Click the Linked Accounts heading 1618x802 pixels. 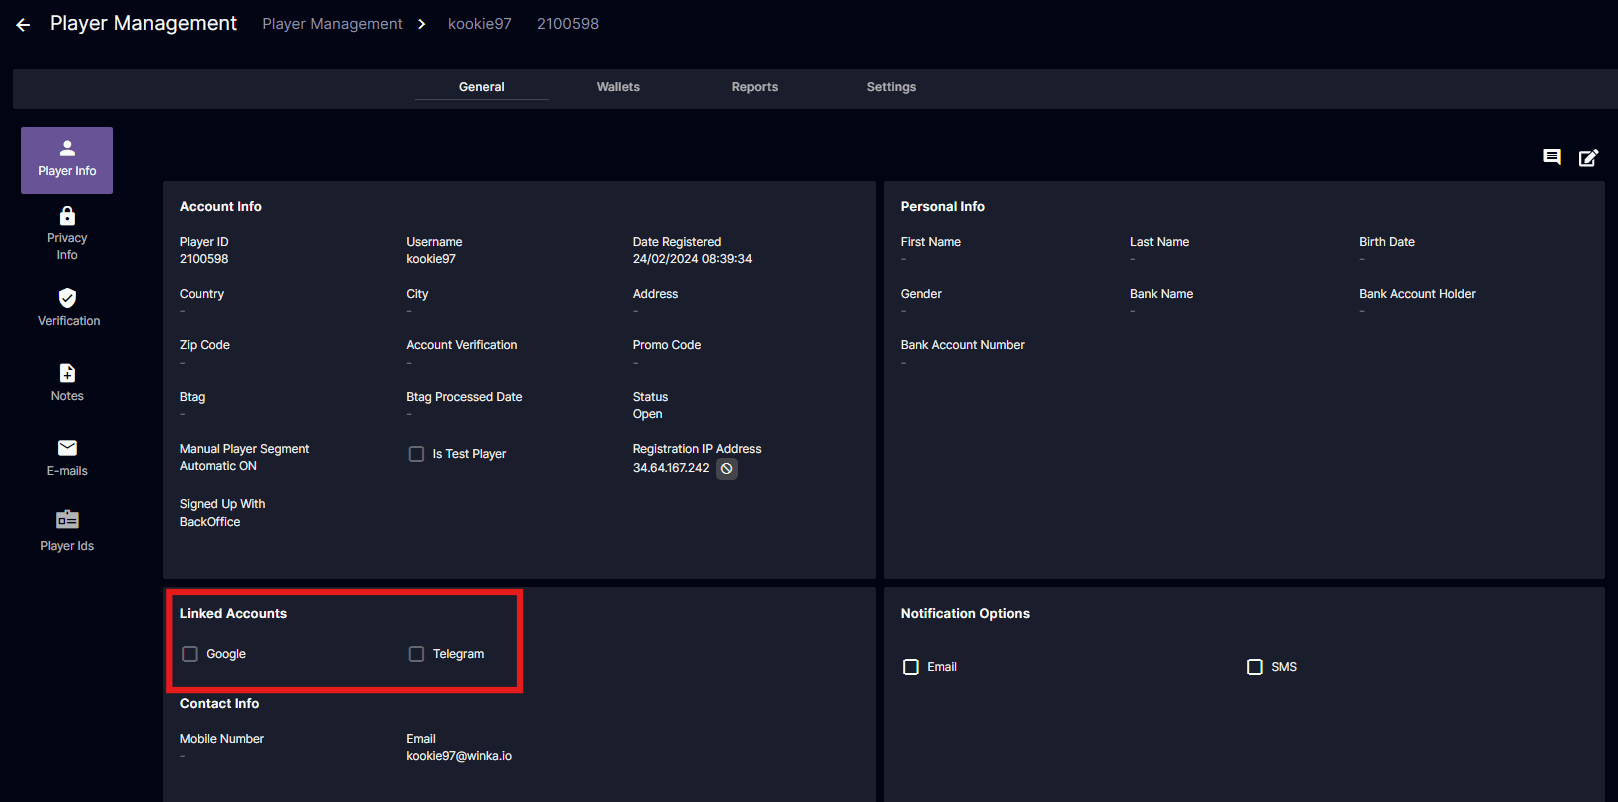(233, 614)
